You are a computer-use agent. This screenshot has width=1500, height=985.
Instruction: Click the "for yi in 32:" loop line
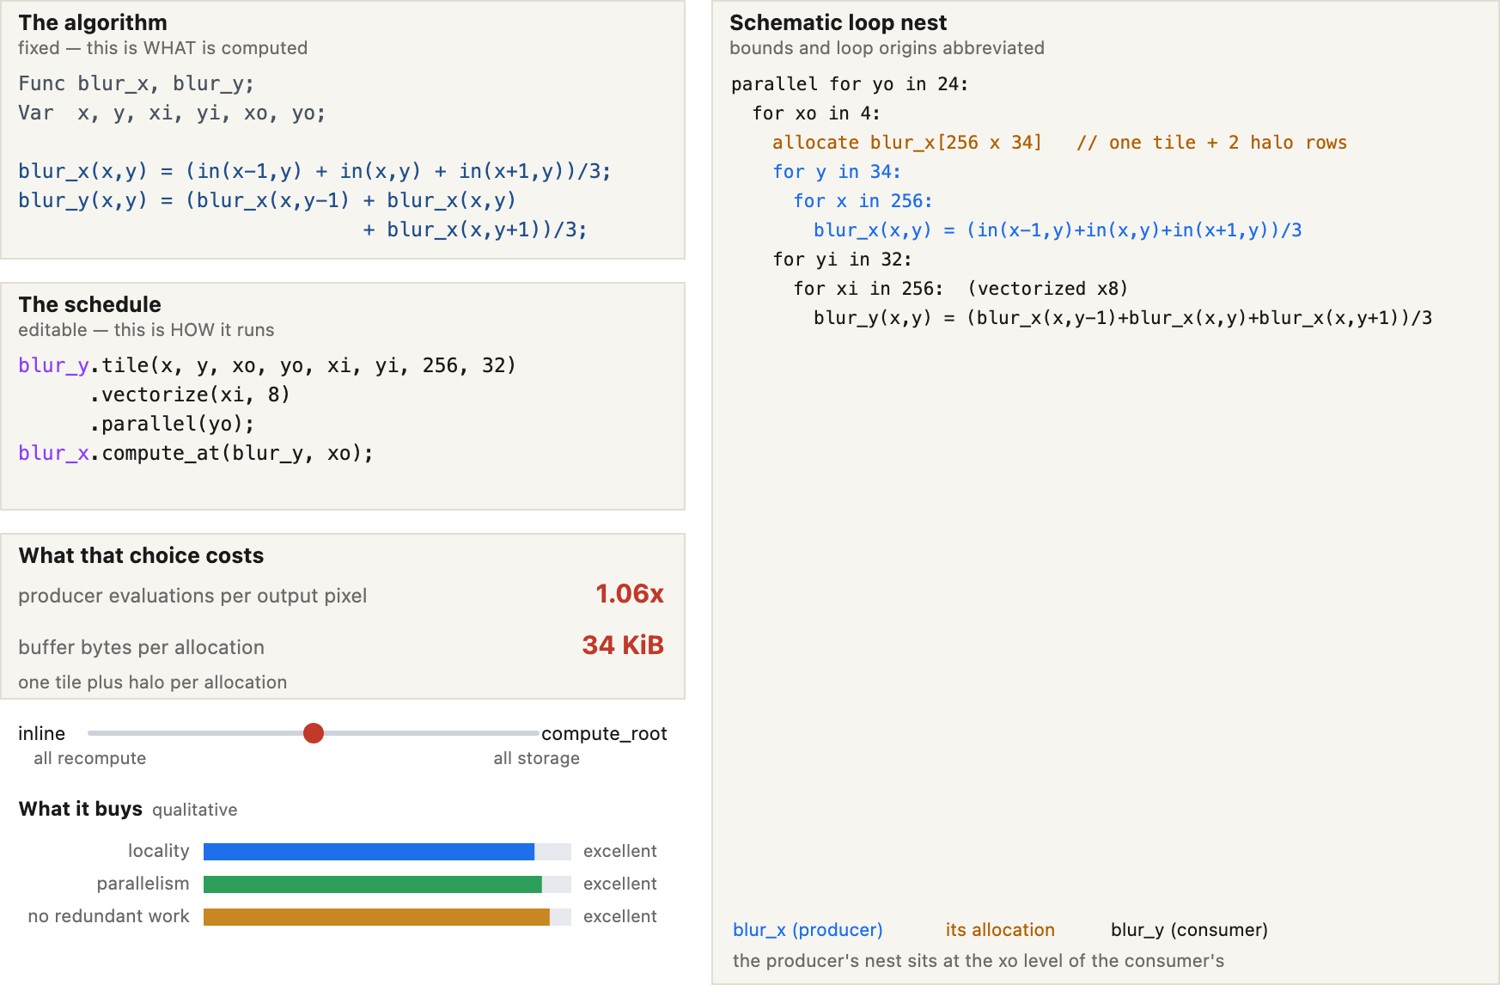point(842,259)
